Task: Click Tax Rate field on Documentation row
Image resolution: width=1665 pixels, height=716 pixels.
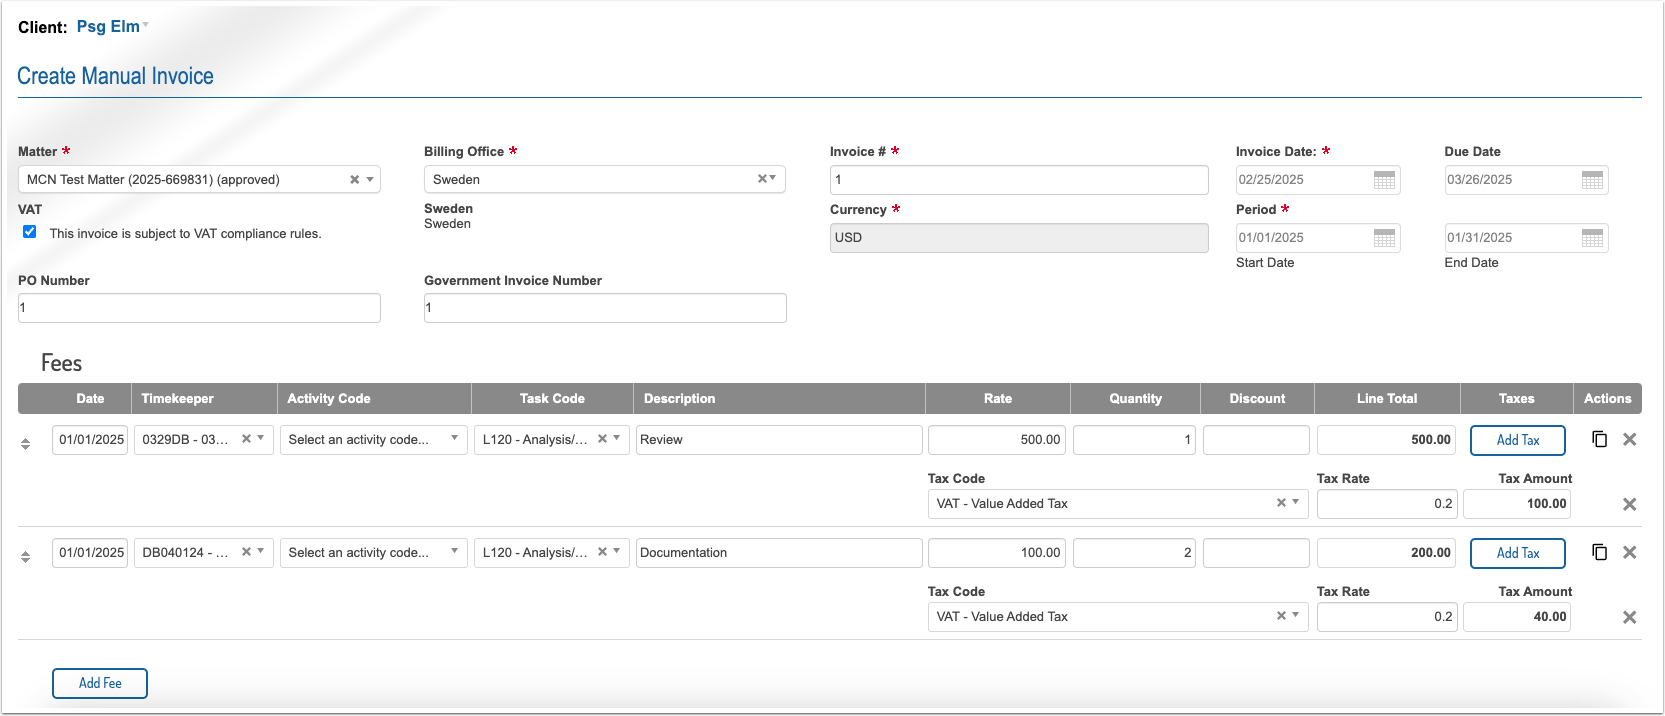Action: coord(1387,617)
